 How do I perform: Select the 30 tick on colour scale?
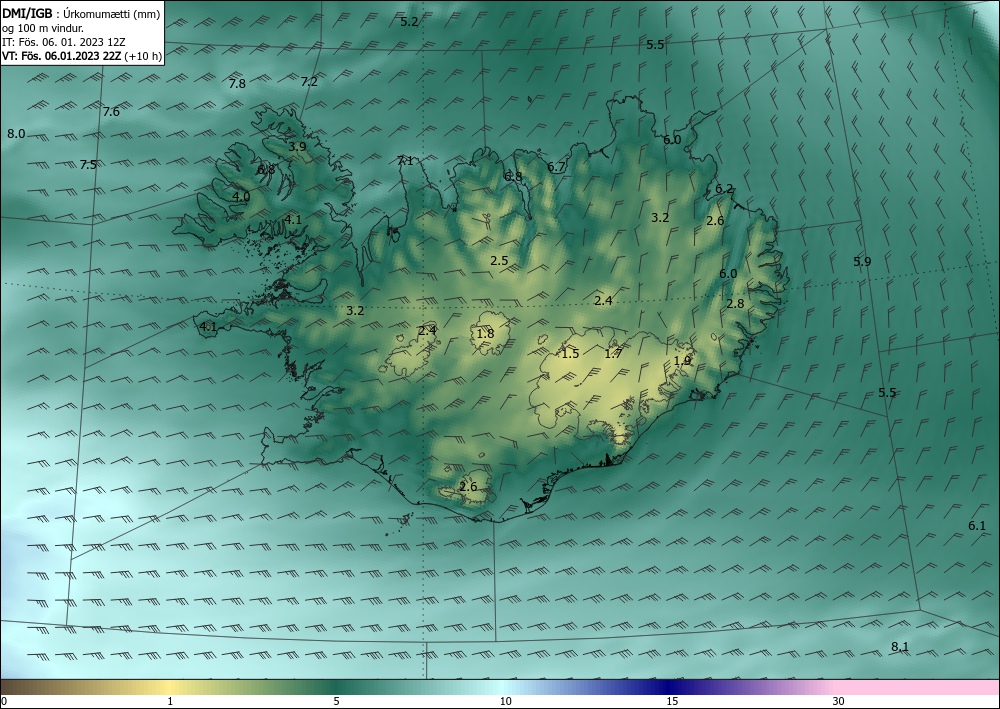pos(839,701)
